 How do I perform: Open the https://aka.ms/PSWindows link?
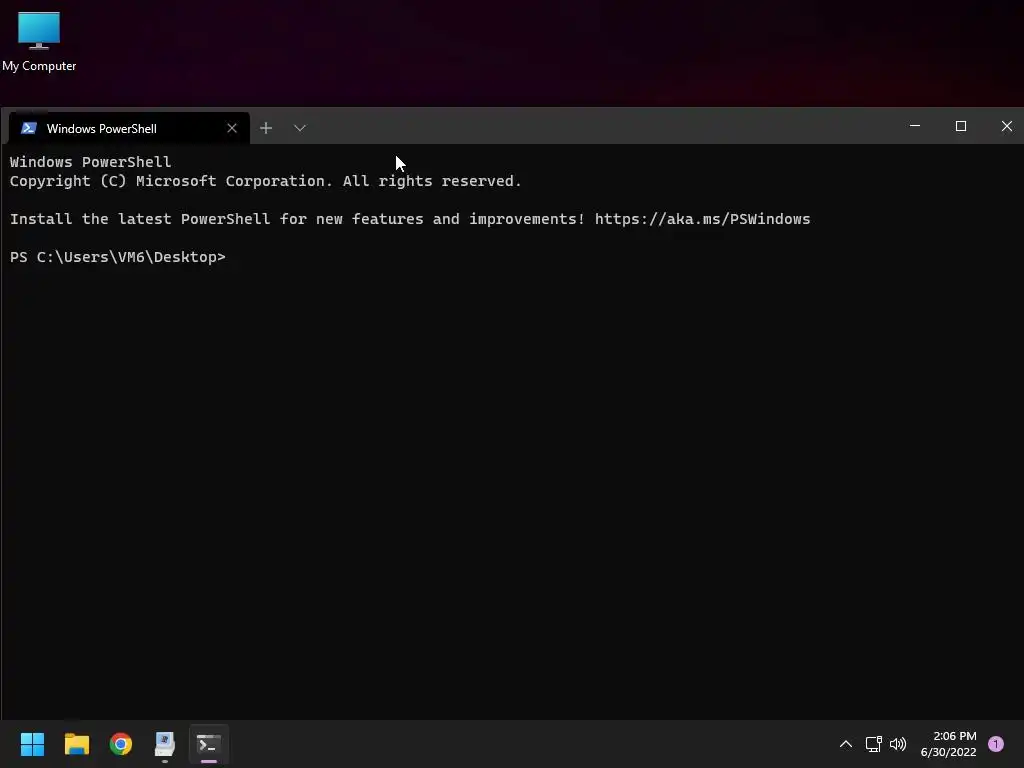point(702,219)
